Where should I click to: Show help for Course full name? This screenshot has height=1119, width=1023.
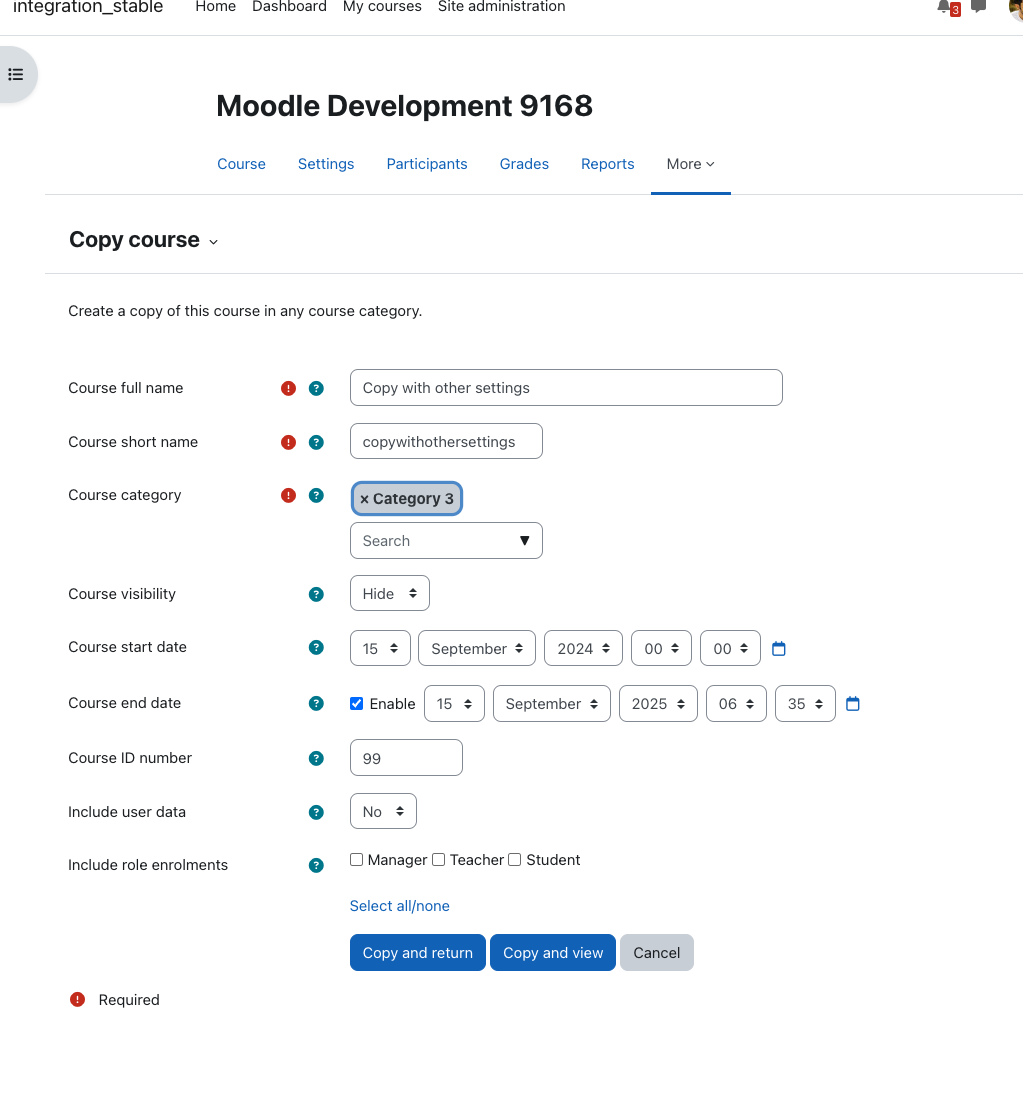click(x=316, y=388)
